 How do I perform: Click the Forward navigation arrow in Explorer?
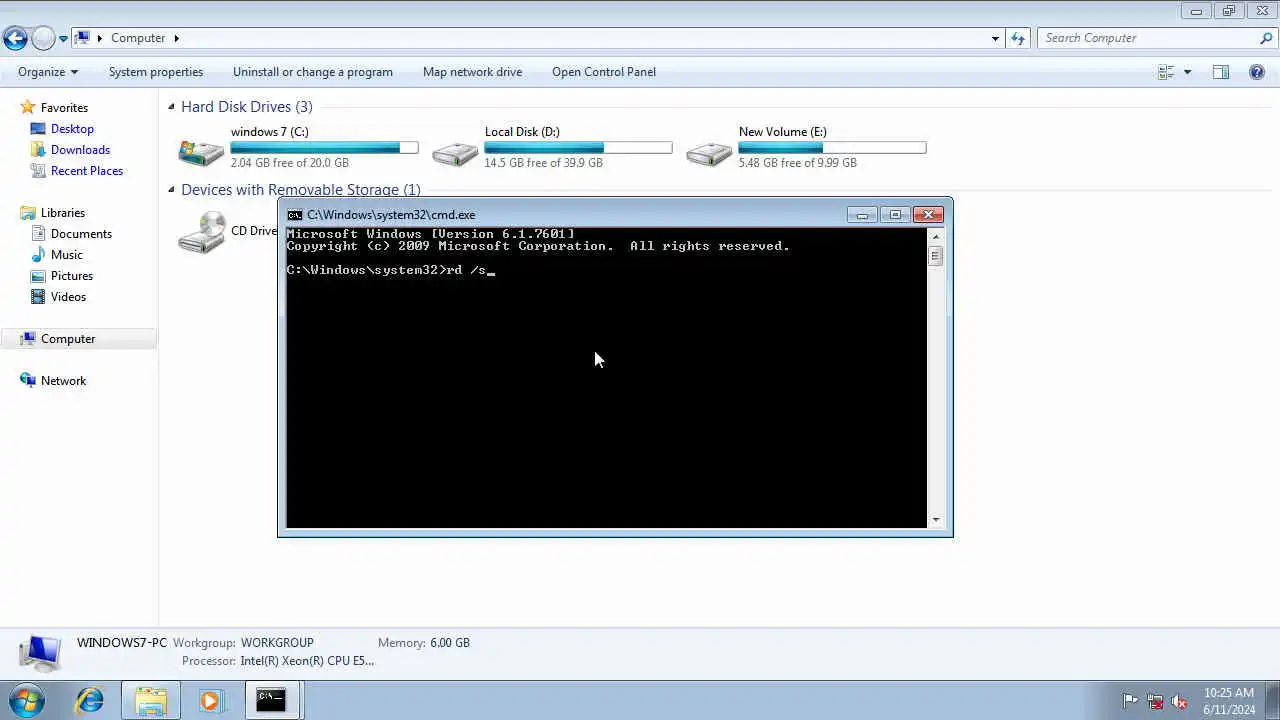43,39
